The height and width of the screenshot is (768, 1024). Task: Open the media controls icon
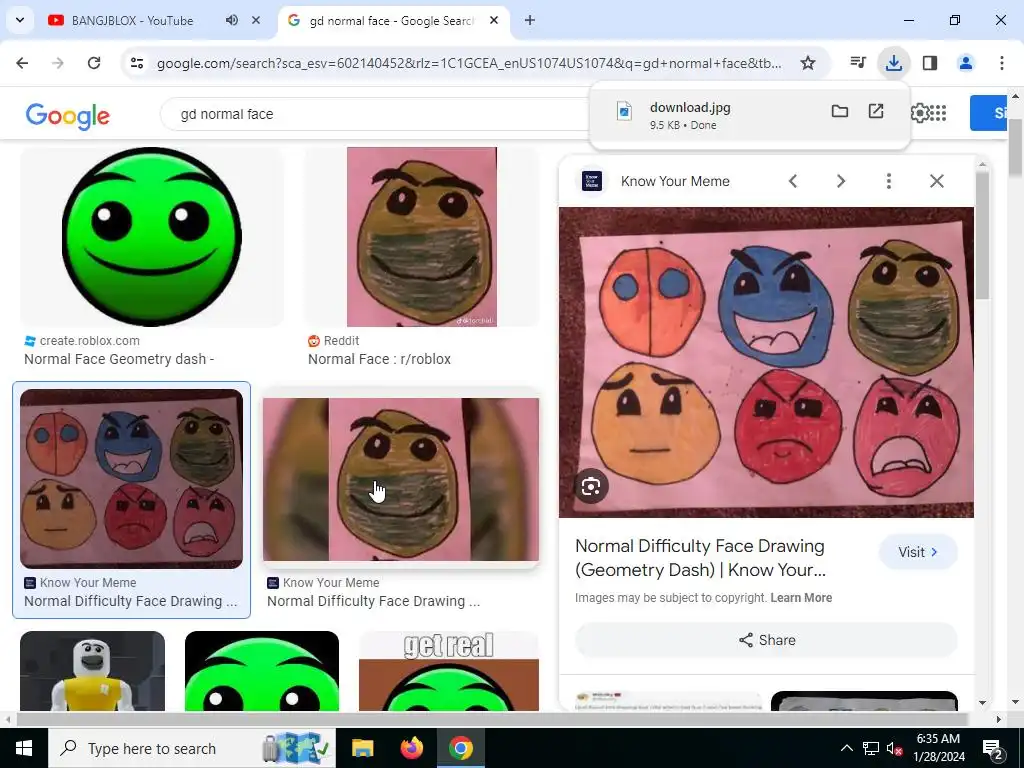[x=858, y=63]
